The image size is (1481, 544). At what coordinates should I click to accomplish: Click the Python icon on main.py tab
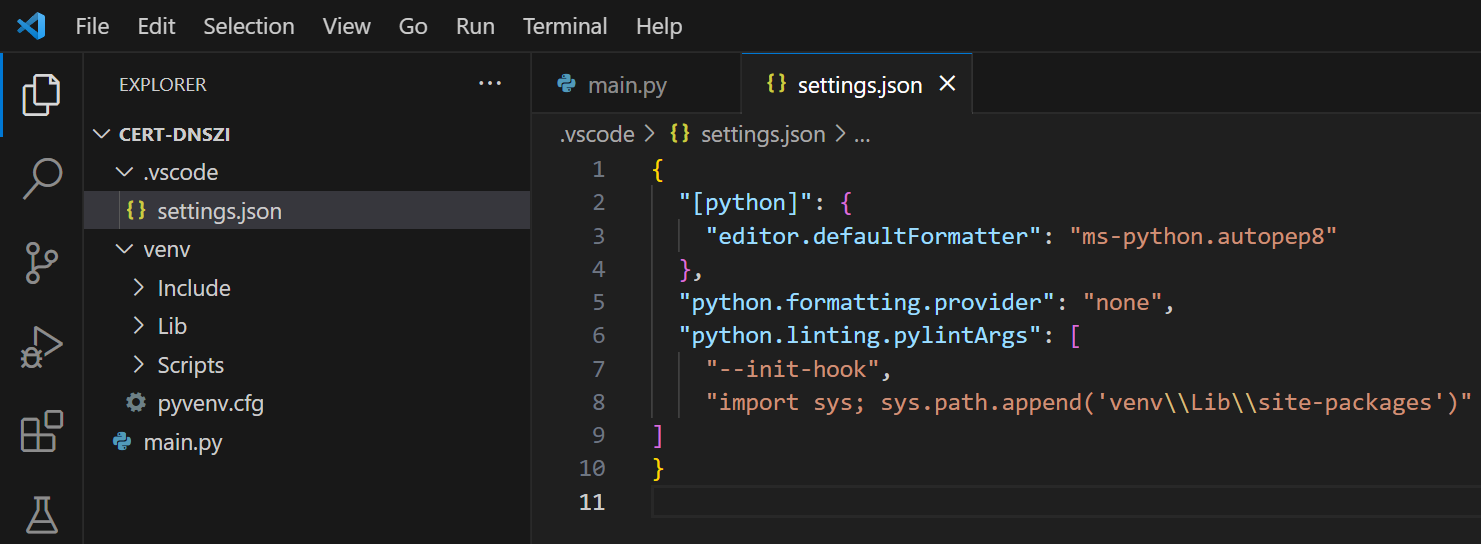(567, 84)
